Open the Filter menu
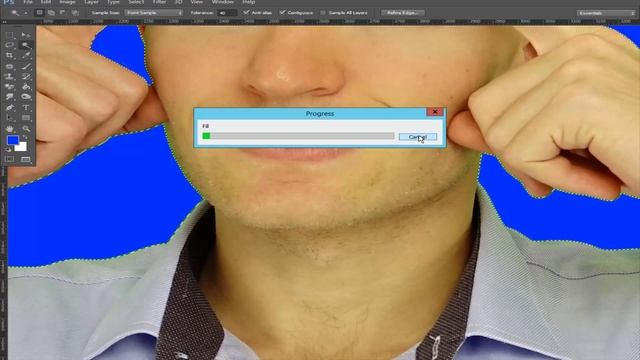 click(x=159, y=2)
